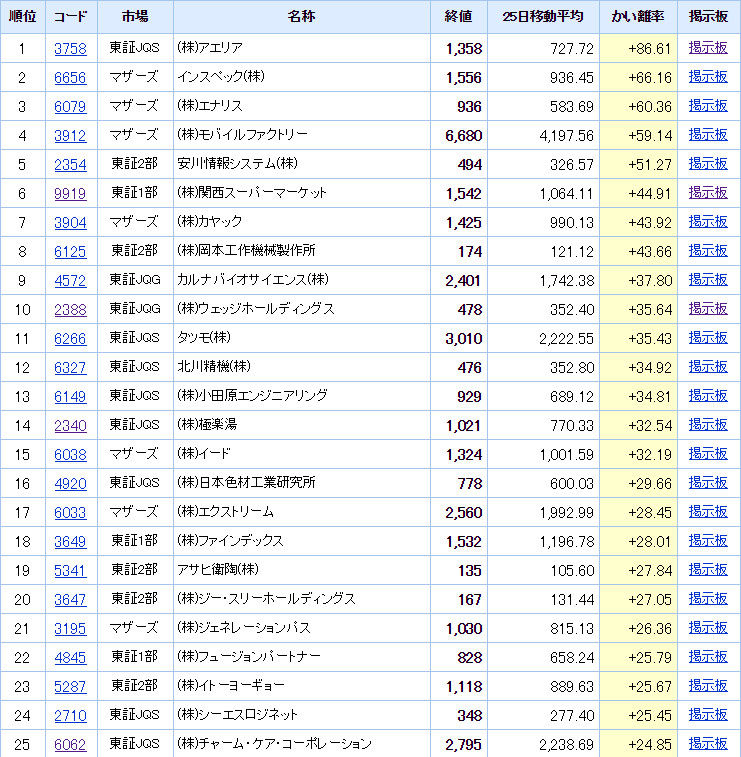The width and height of the screenshot is (741, 757).
Task: Open stock code 6266 link
Action: click(70, 338)
